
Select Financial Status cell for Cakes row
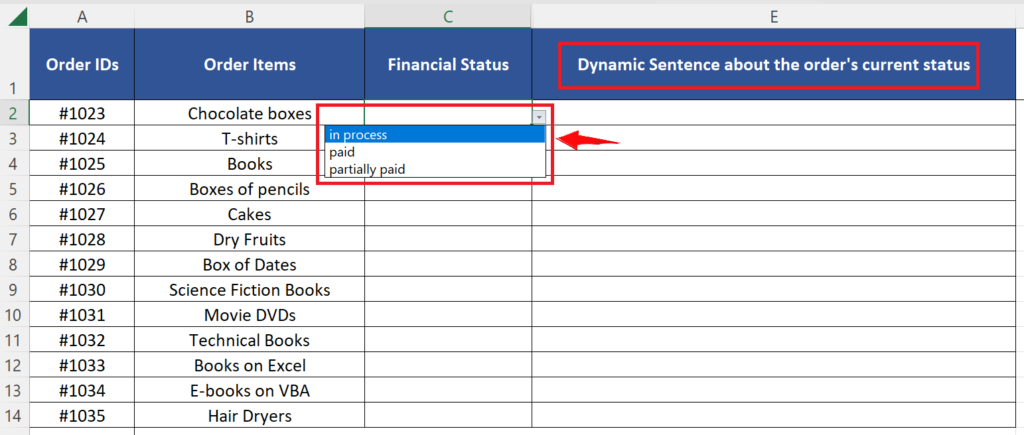448,214
